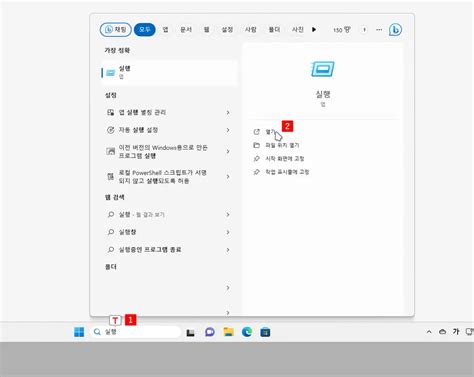The height and width of the screenshot is (377, 474).
Task: Select the 모두 filter tab
Action: (x=145, y=30)
